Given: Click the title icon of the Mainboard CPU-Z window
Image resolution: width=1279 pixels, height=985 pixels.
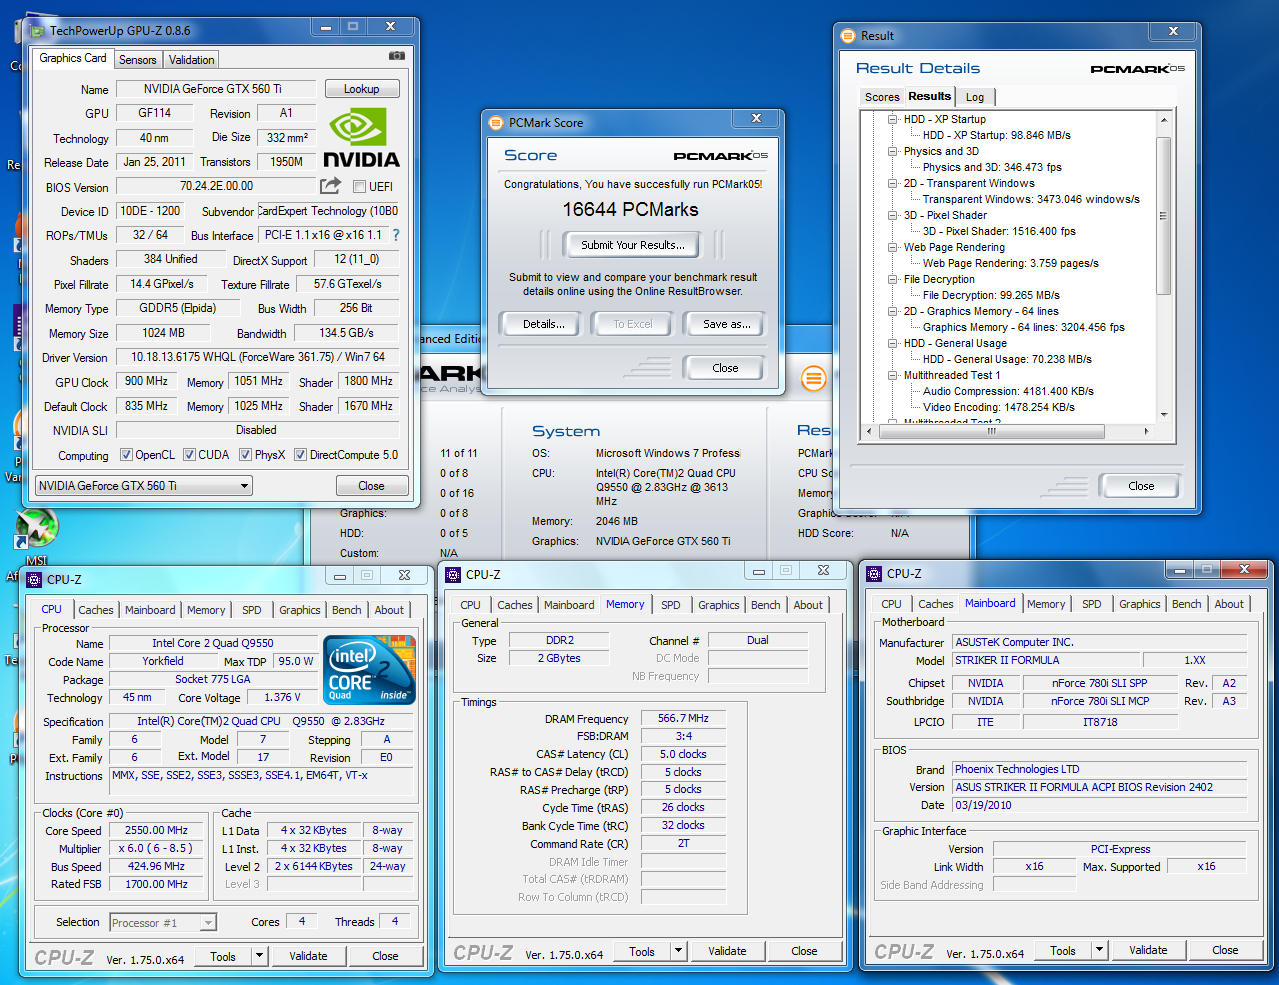Looking at the screenshot, I should 874,573.
